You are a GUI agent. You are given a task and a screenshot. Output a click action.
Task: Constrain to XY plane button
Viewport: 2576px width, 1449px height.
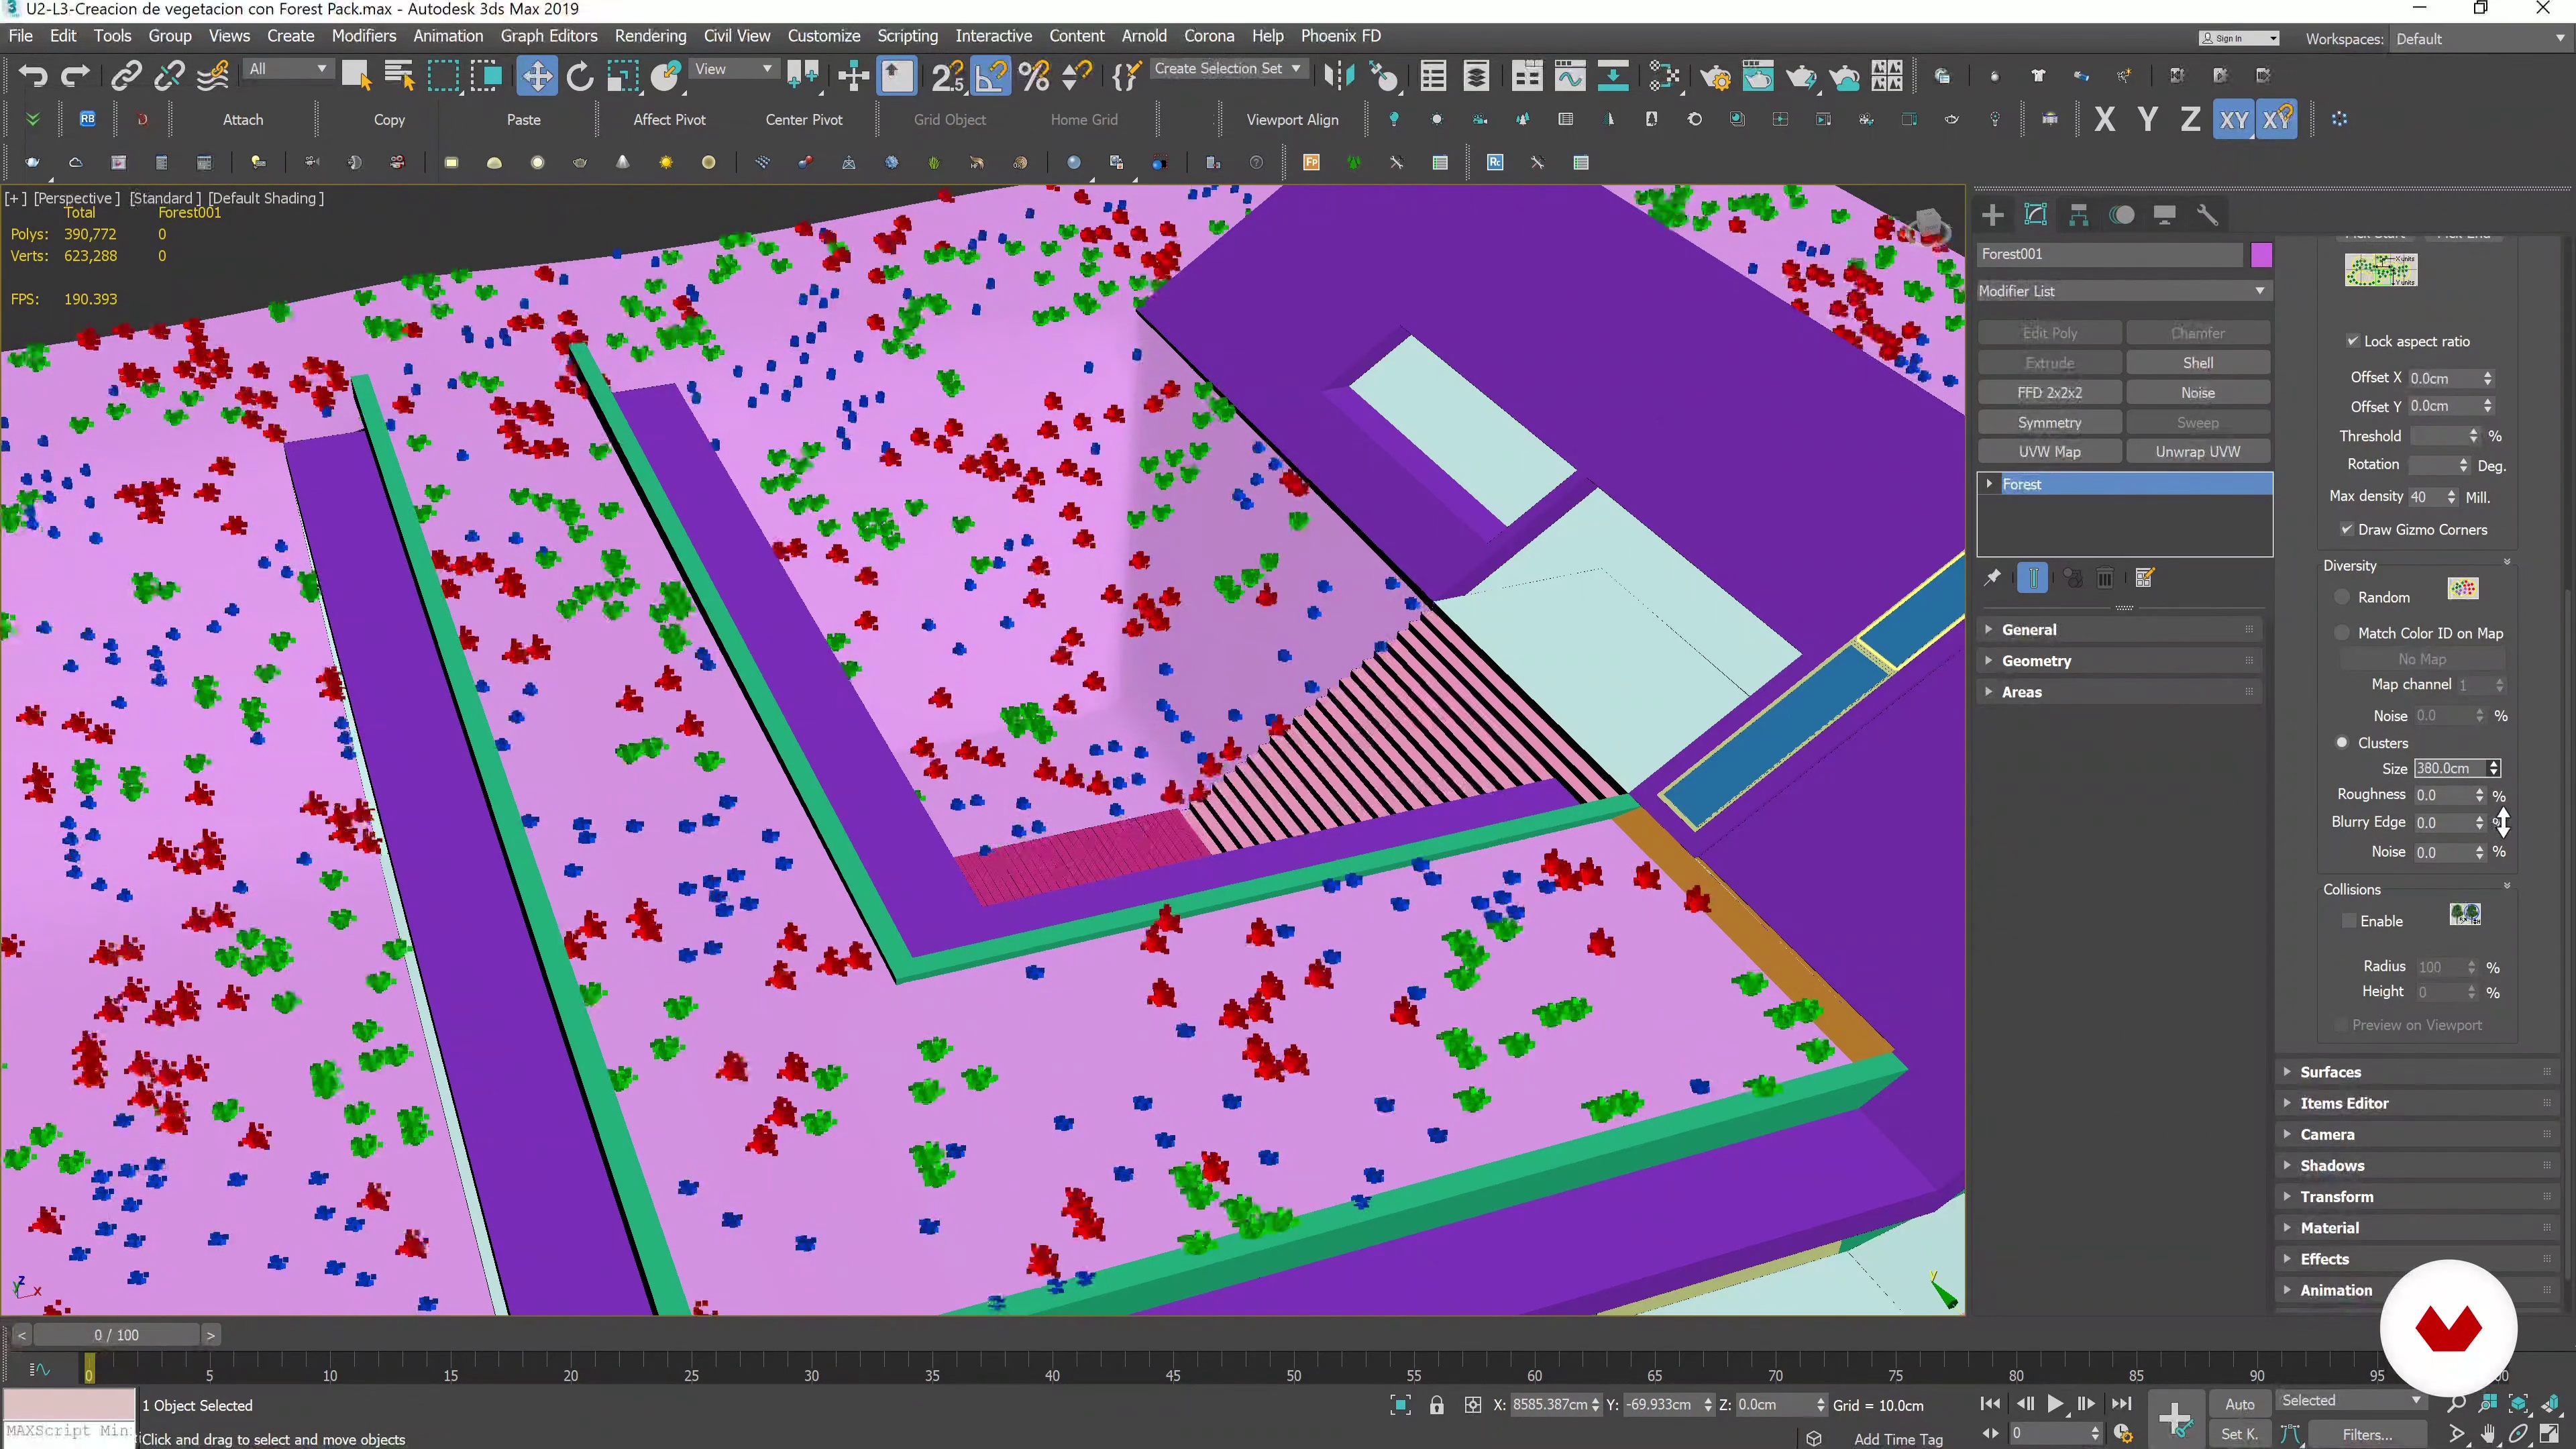pyautogui.click(x=2233, y=119)
